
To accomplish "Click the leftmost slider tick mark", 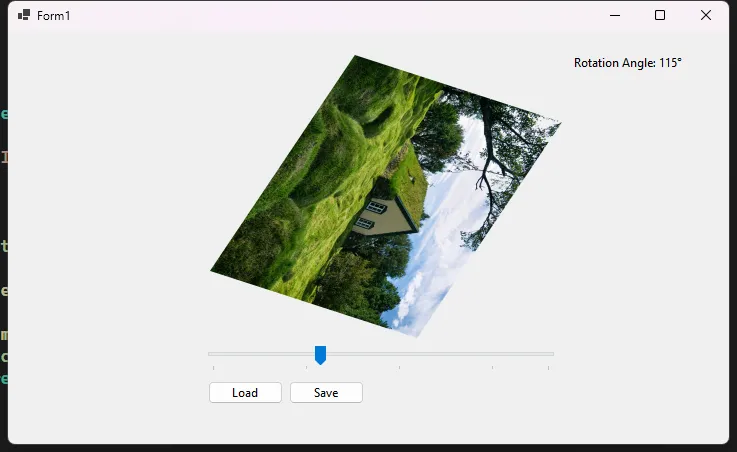I will click(213, 368).
